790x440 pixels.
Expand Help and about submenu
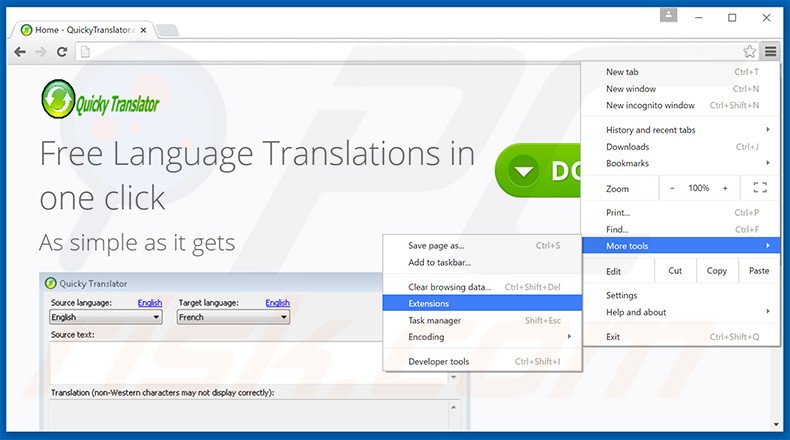click(x=681, y=312)
